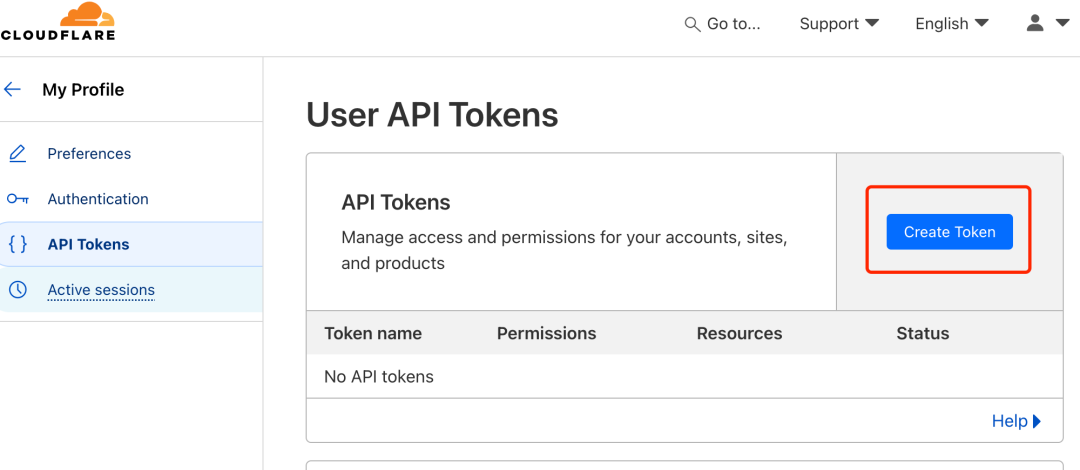Click the My Profile header
The height and width of the screenshot is (470, 1080).
click(83, 90)
